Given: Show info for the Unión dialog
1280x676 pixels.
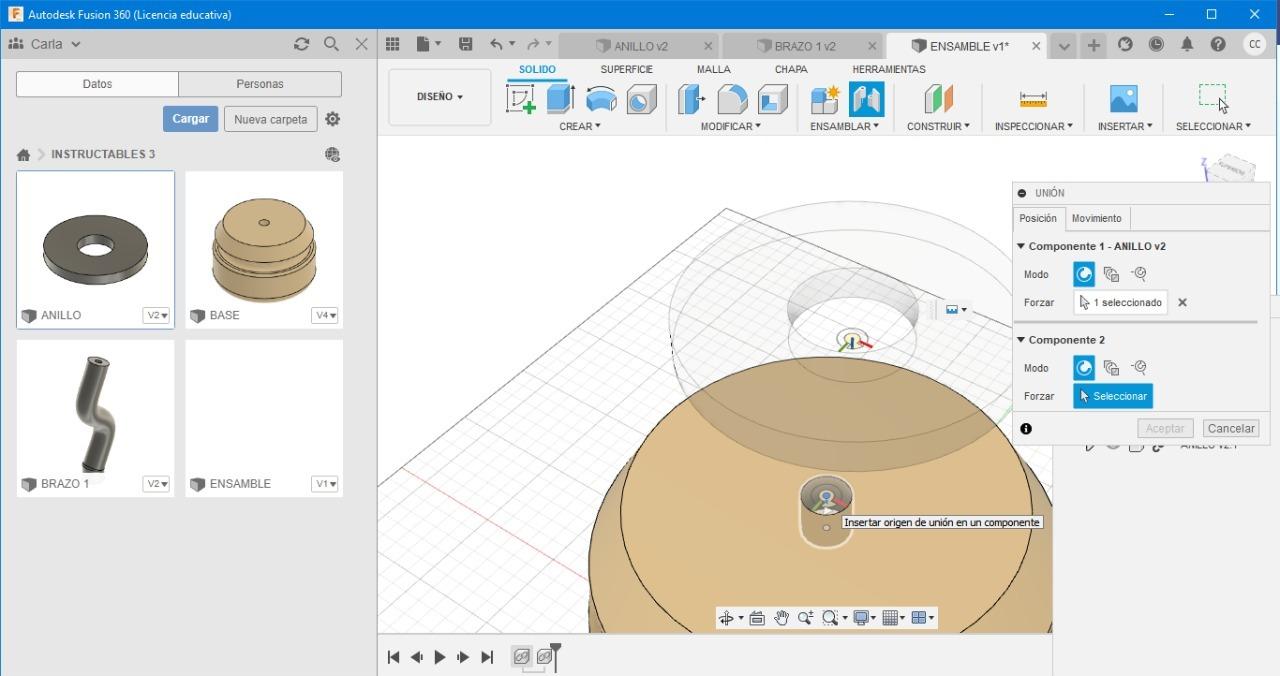Looking at the screenshot, I should point(1026,428).
